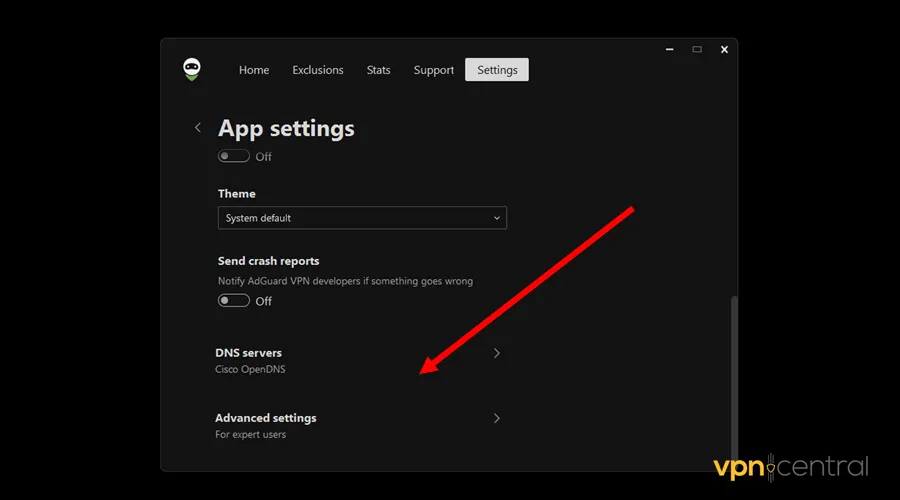Click the Advanced settings label
The image size is (900, 500).
[266, 418]
